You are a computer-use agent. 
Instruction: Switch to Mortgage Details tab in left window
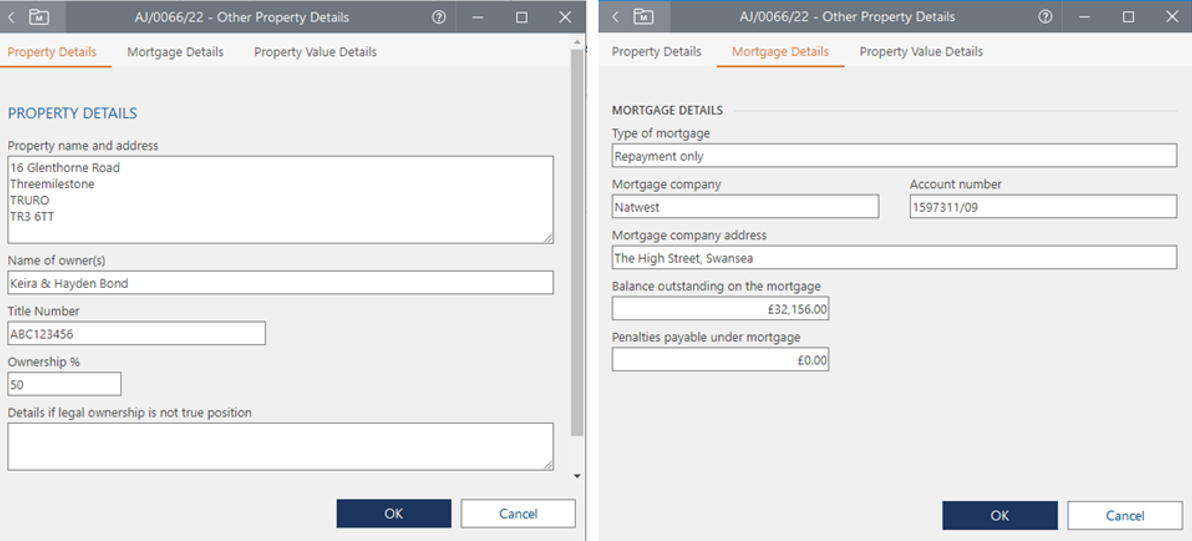[175, 52]
